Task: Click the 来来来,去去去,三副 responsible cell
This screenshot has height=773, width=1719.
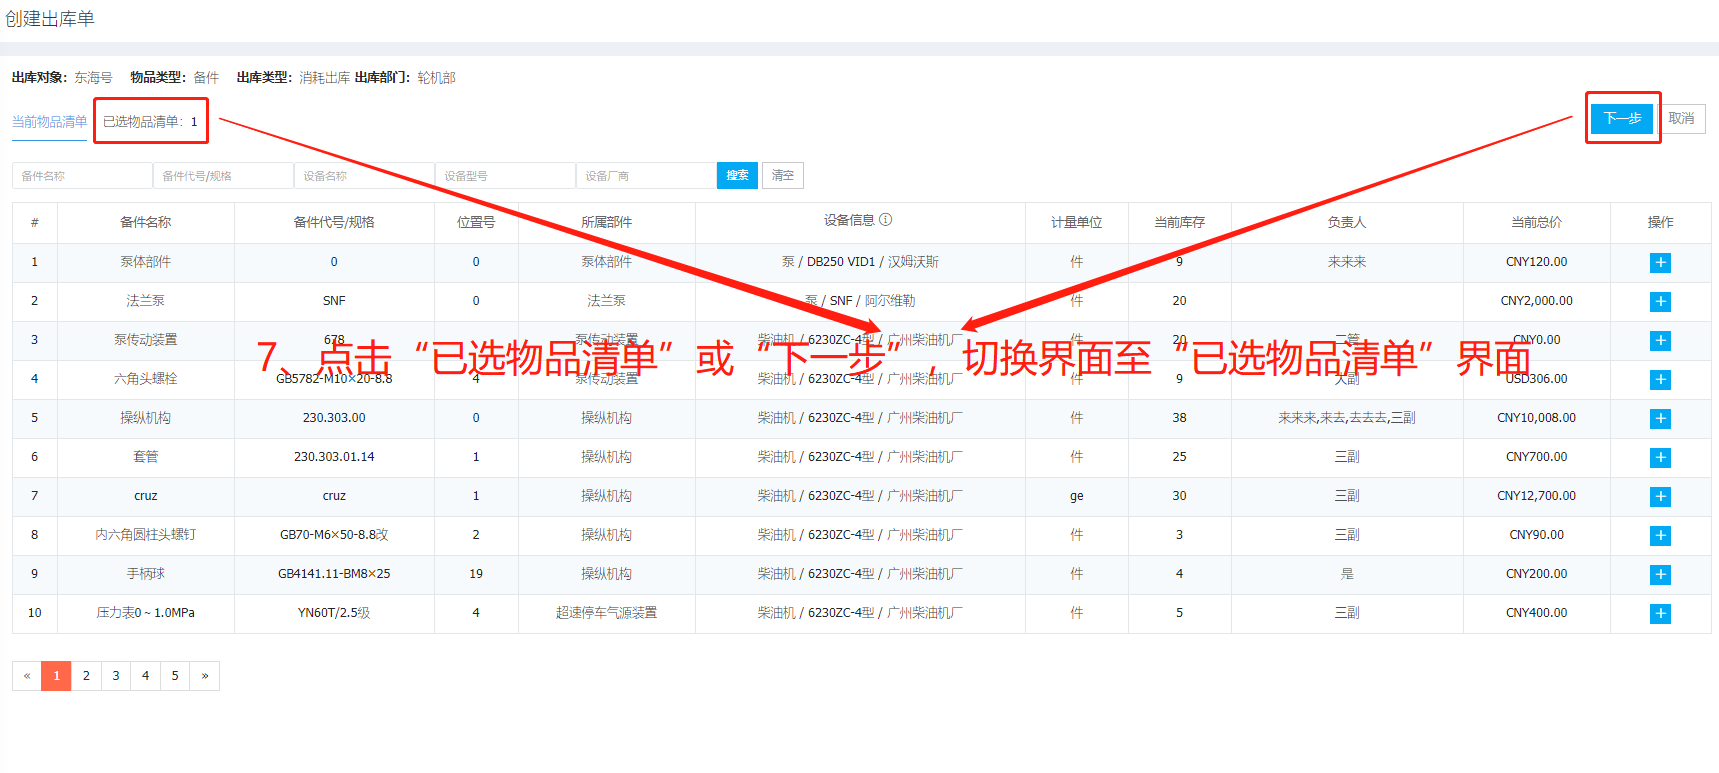Action: click(1347, 418)
